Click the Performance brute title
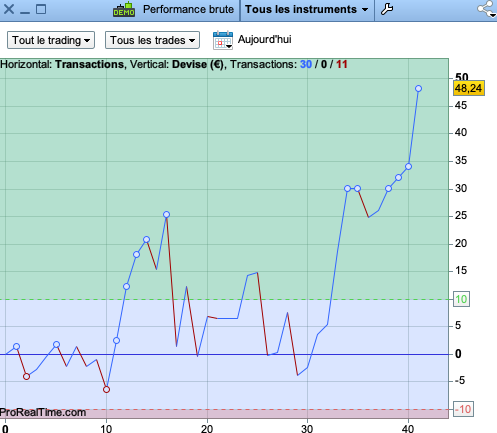The image size is (497, 433). click(x=188, y=9)
